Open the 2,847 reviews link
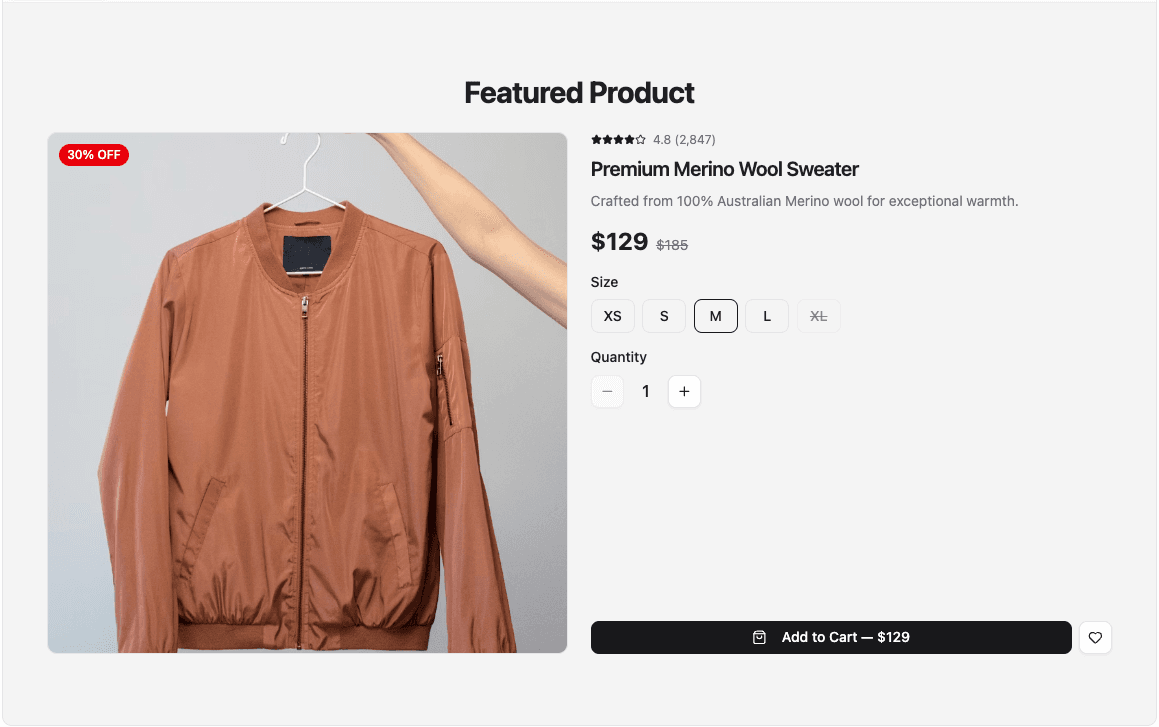Image resolution: width=1159 pixels, height=727 pixels. (696, 139)
